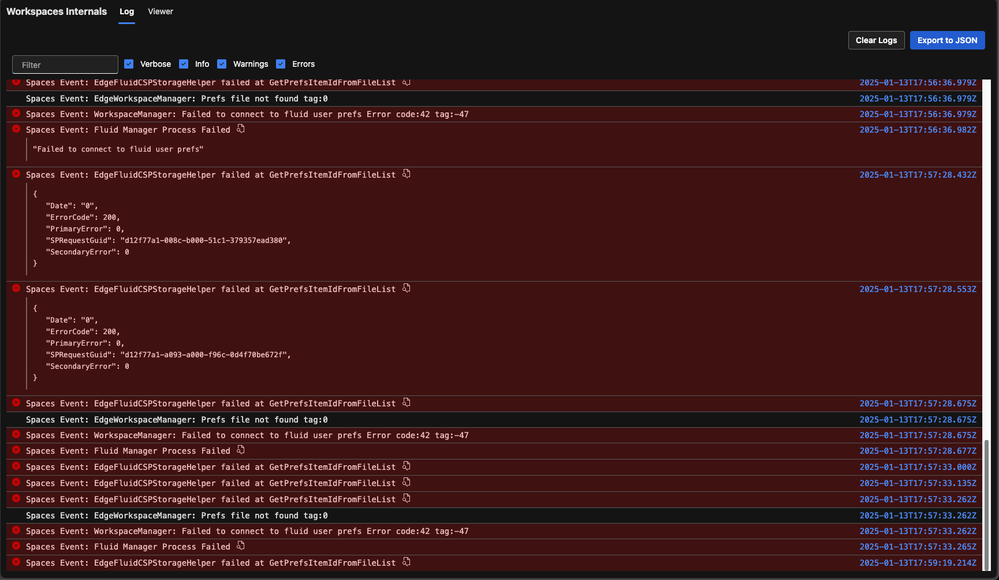999x580 pixels.
Task: Export logs with Export to JSON
Action: [x=947, y=40]
